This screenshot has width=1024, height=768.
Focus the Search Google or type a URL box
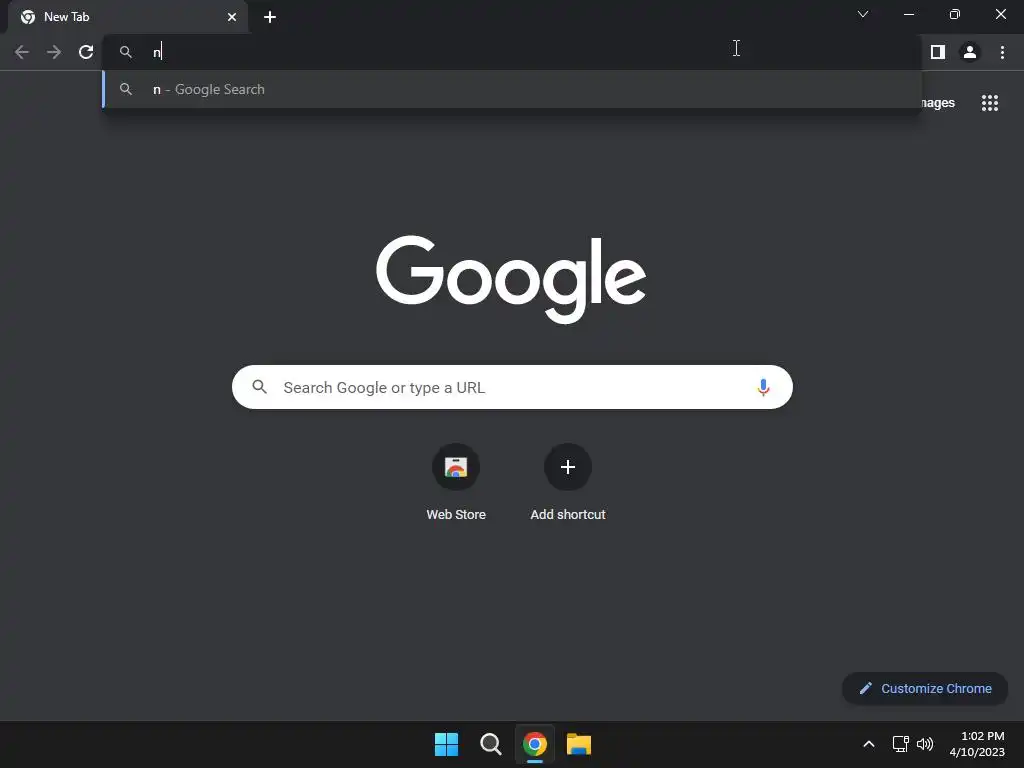pyautogui.click(x=513, y=387)
